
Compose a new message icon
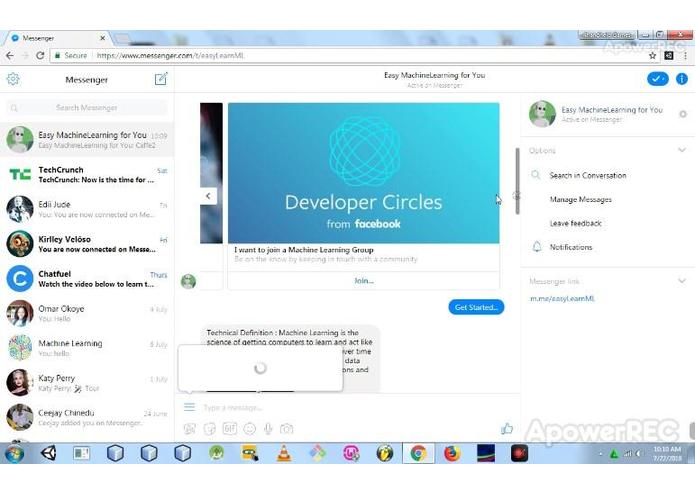pos(161,79)
